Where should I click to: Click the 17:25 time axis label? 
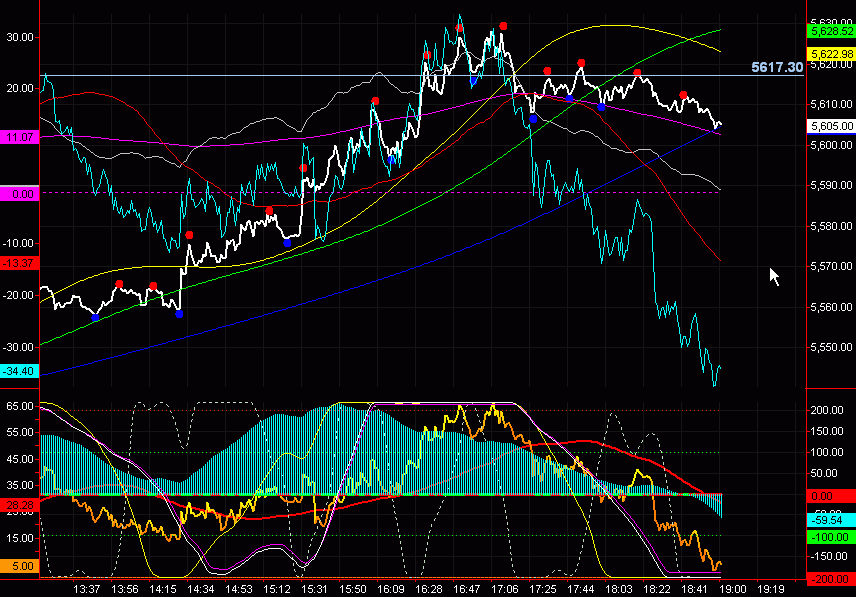click(x=543, y=589)
